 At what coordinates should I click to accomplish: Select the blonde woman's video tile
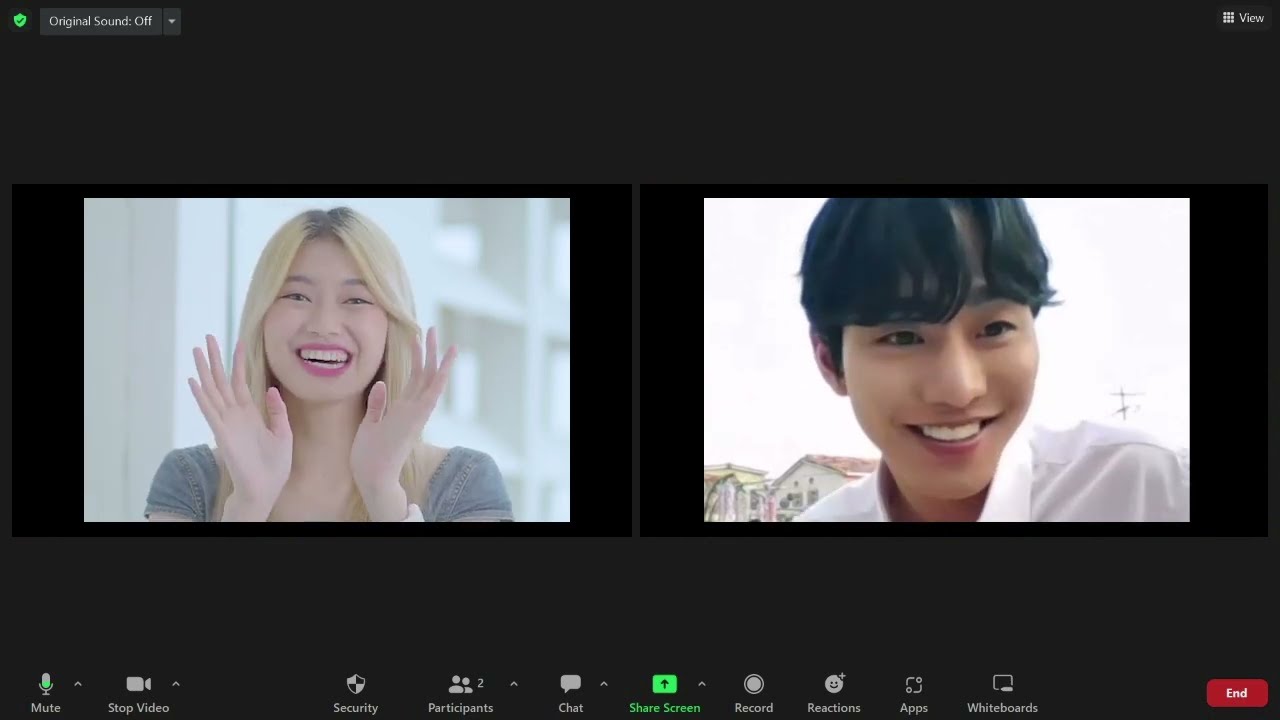click(x=322, y=360)
